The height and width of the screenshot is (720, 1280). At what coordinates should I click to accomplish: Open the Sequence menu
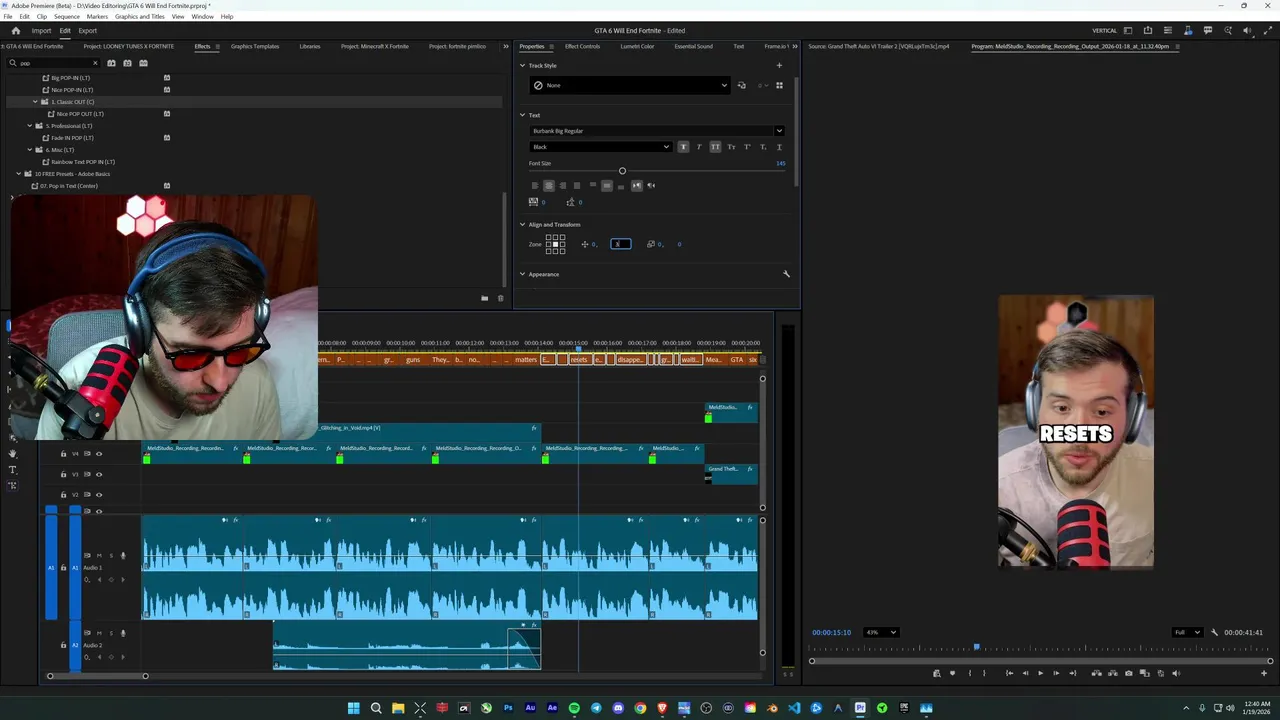tap(67, 17)
